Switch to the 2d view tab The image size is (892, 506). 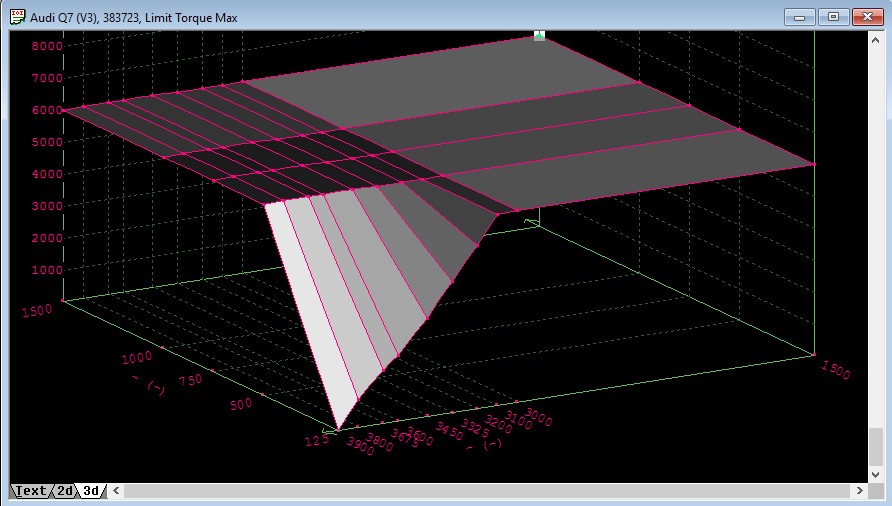coord(64,491)
